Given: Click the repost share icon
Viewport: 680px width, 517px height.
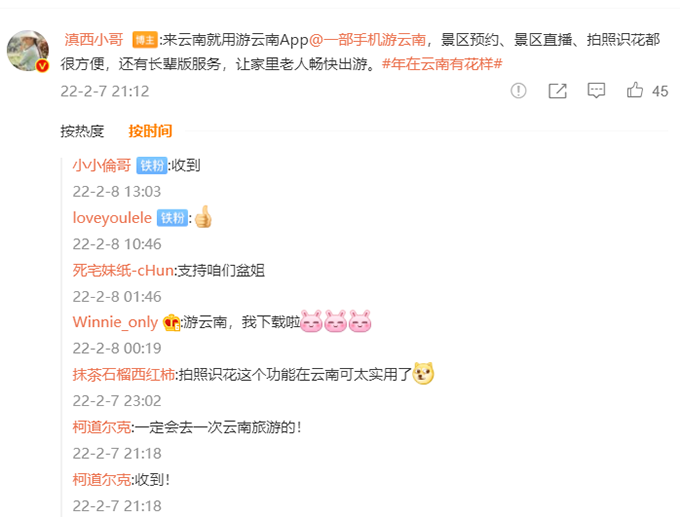Looking at the screenshot, I should (557, 91).
